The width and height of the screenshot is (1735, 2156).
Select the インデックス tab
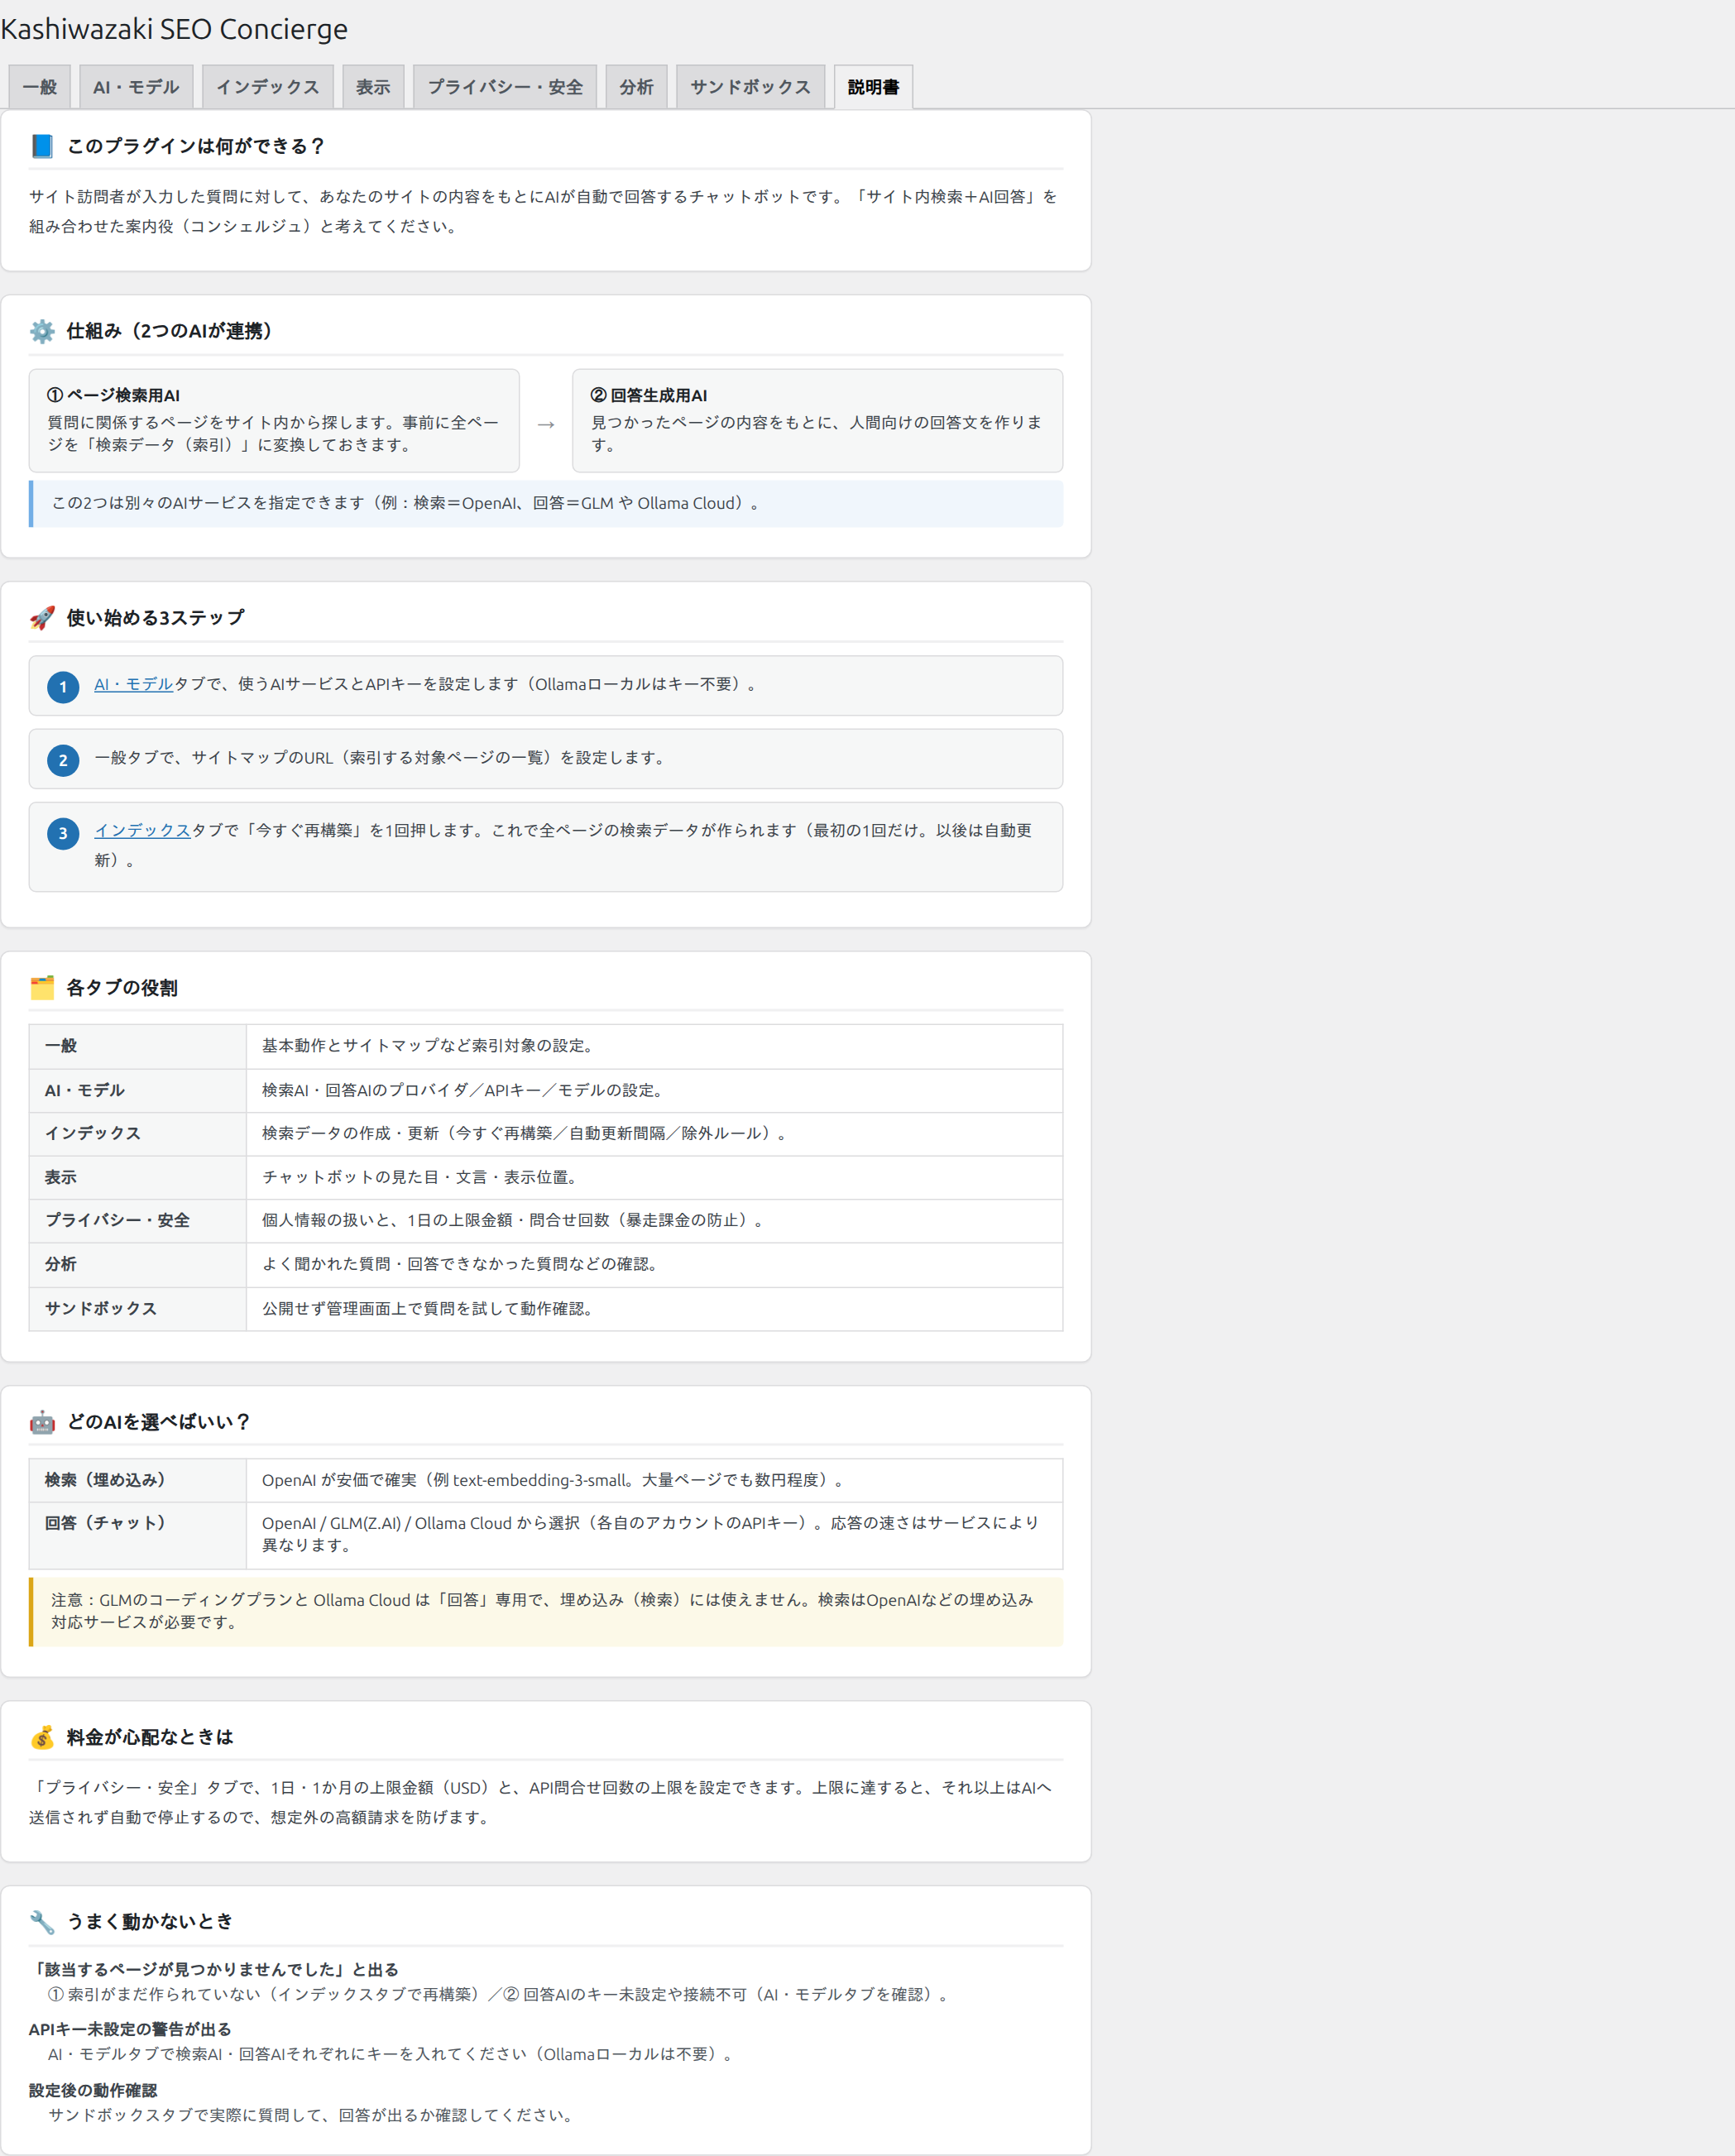268,87
